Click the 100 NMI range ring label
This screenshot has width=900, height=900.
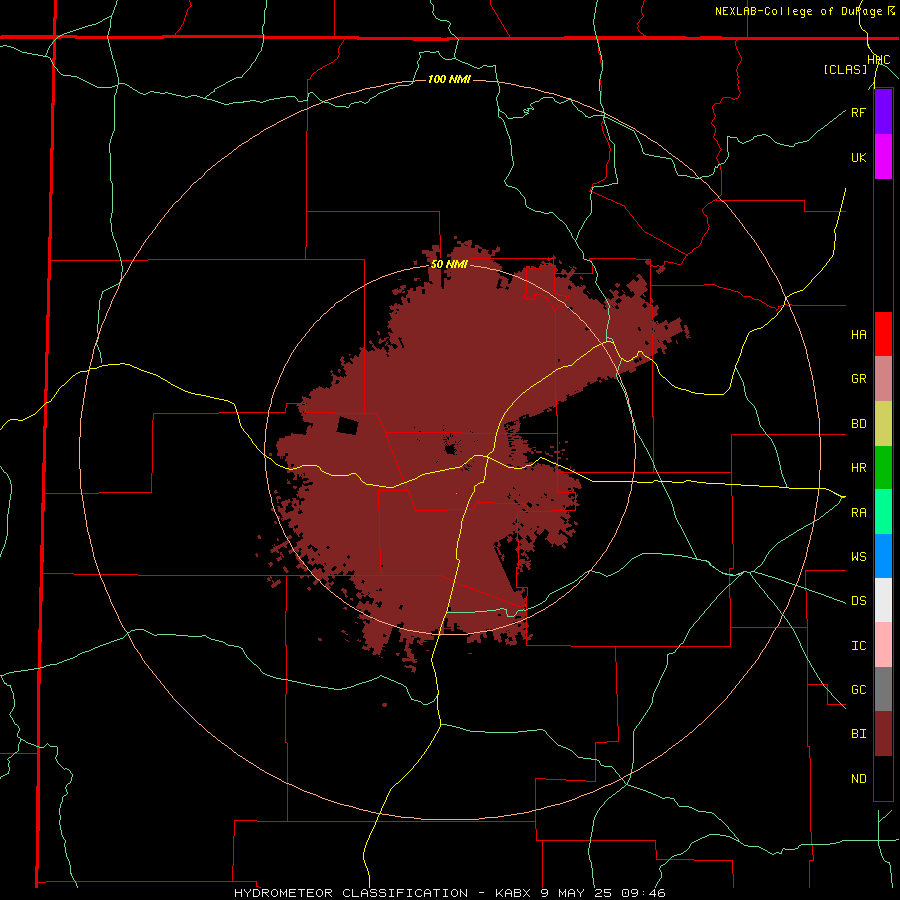click(449, 79)
